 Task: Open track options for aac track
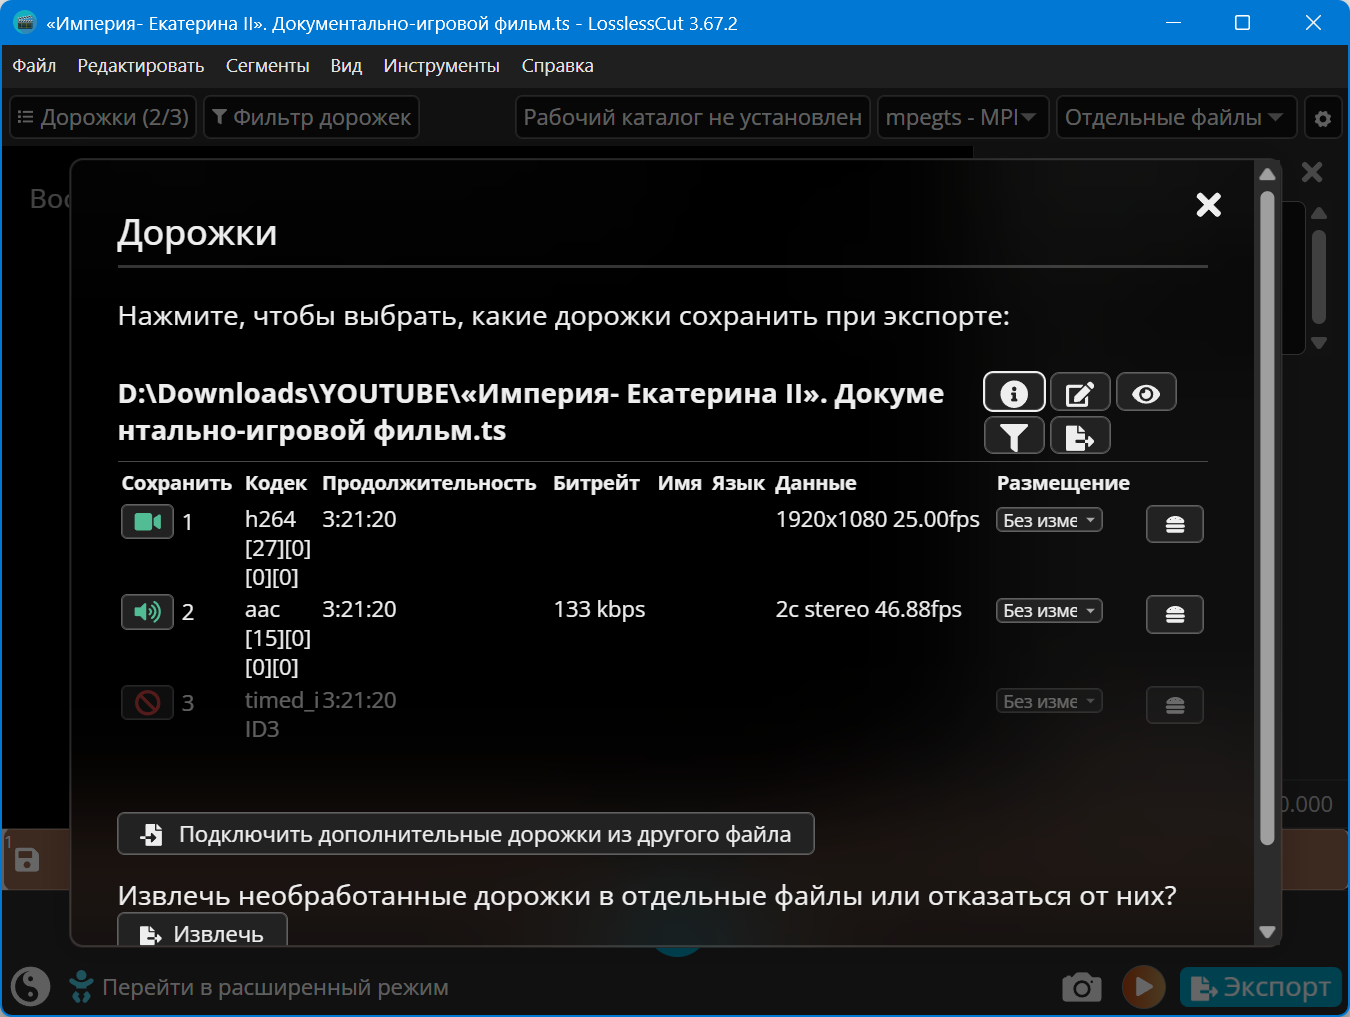1174,614
